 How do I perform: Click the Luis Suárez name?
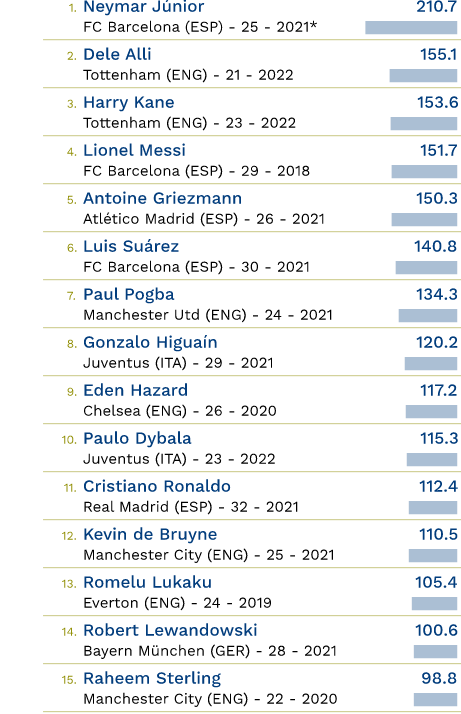pos(131,246)
